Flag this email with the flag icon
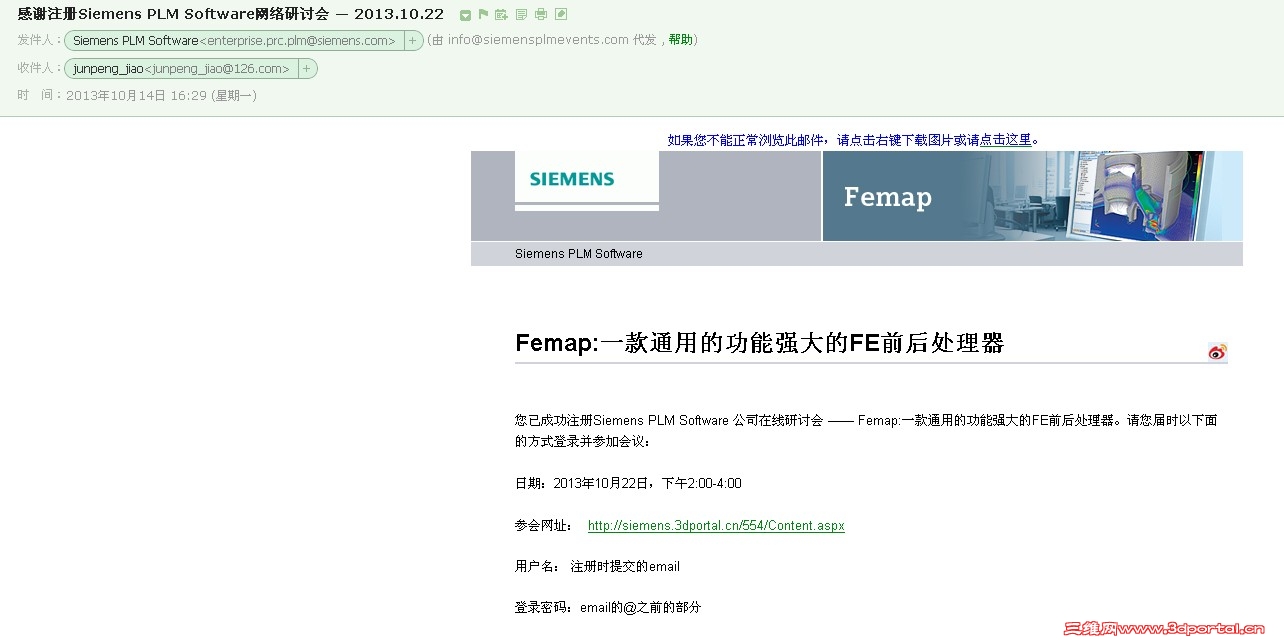 point(483,14)
